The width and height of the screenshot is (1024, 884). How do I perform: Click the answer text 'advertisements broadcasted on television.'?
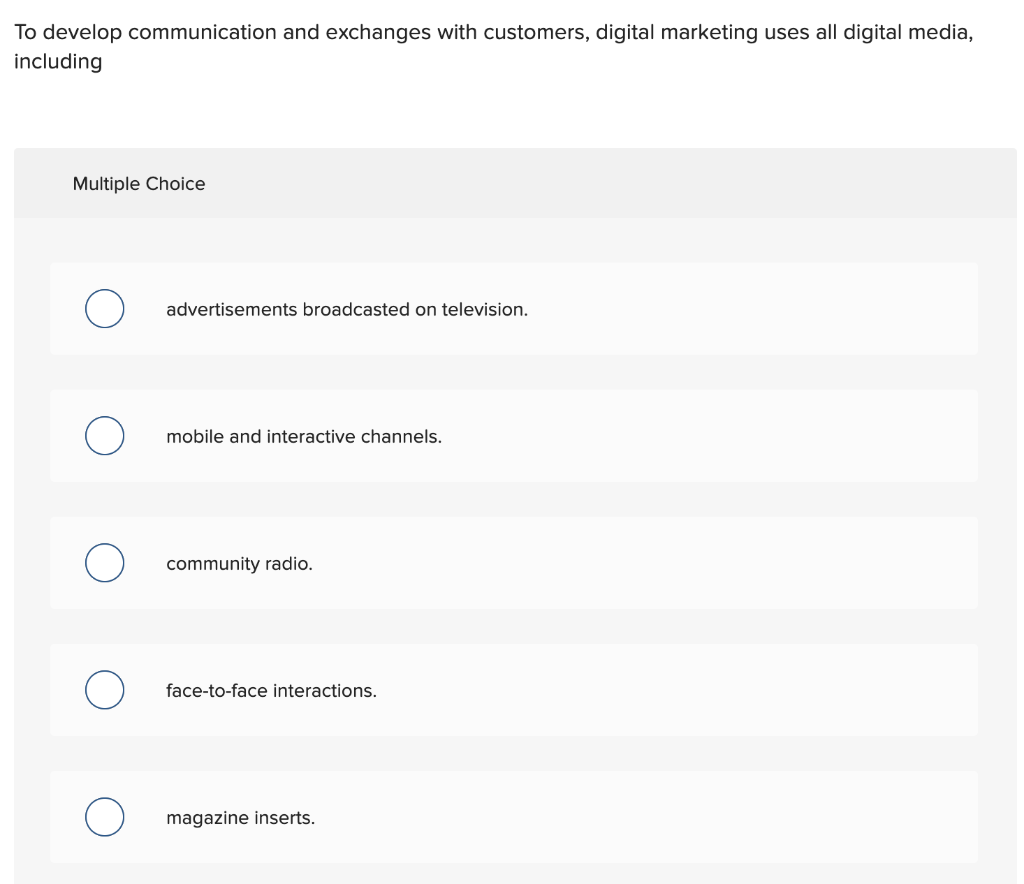(x=346, y=309)
